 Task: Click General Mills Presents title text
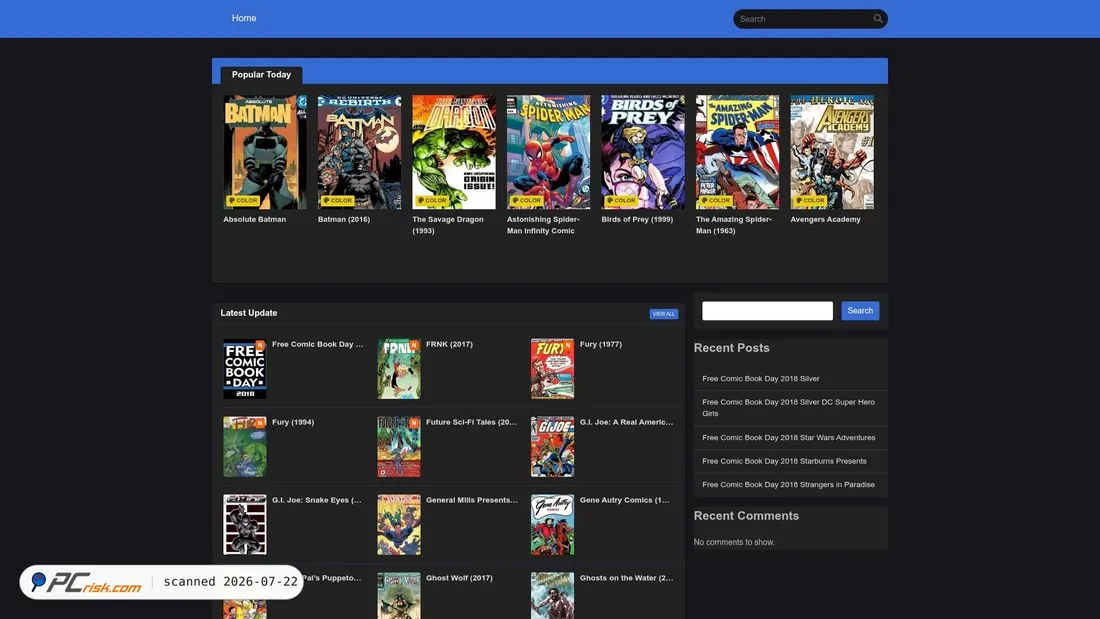coord(472,500)
